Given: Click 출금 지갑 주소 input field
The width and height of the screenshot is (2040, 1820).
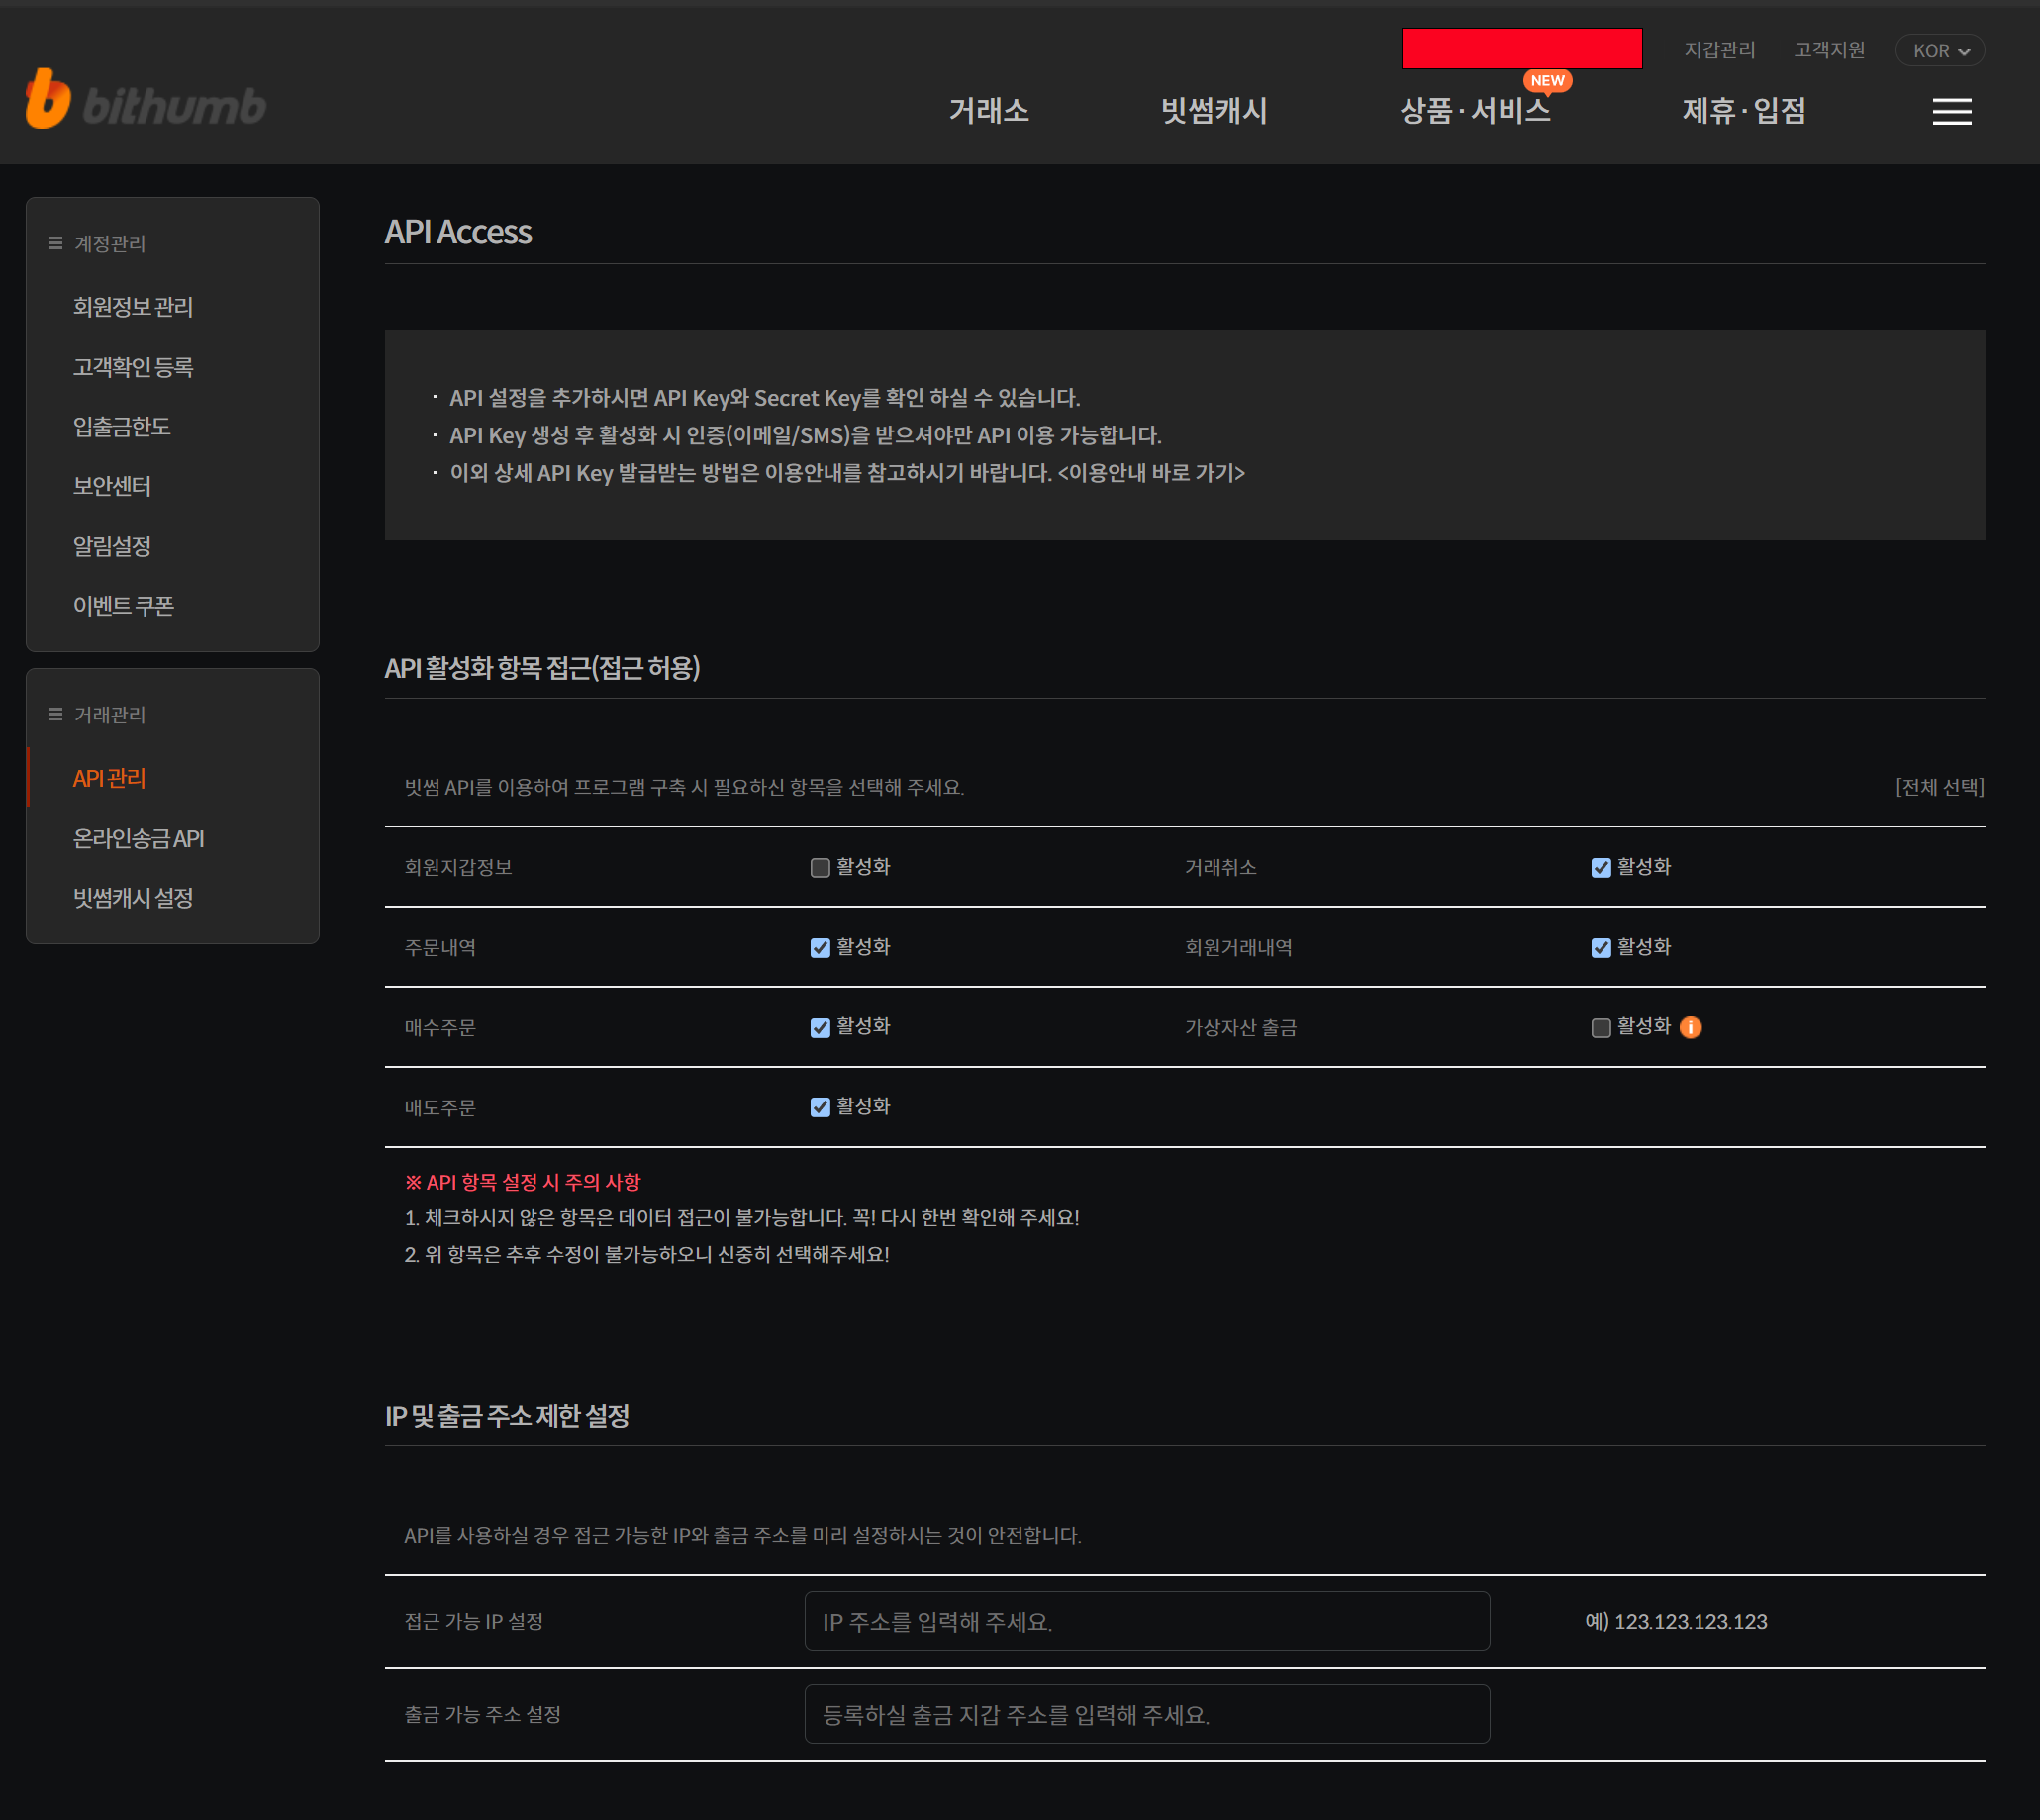Looking at the screenshot, I should click(1146, 1715).
